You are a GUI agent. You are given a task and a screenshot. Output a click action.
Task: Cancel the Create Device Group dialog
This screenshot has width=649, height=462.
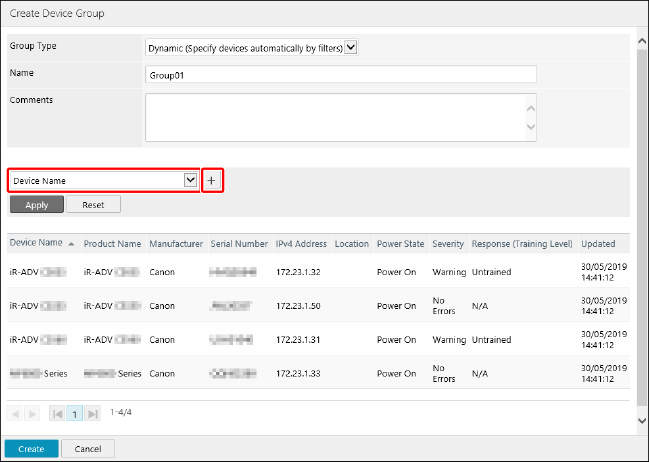pos(88,449)
